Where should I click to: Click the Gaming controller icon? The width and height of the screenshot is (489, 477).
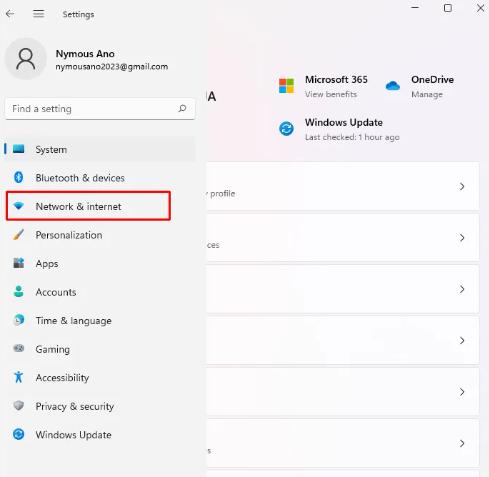tap(19, 349)
